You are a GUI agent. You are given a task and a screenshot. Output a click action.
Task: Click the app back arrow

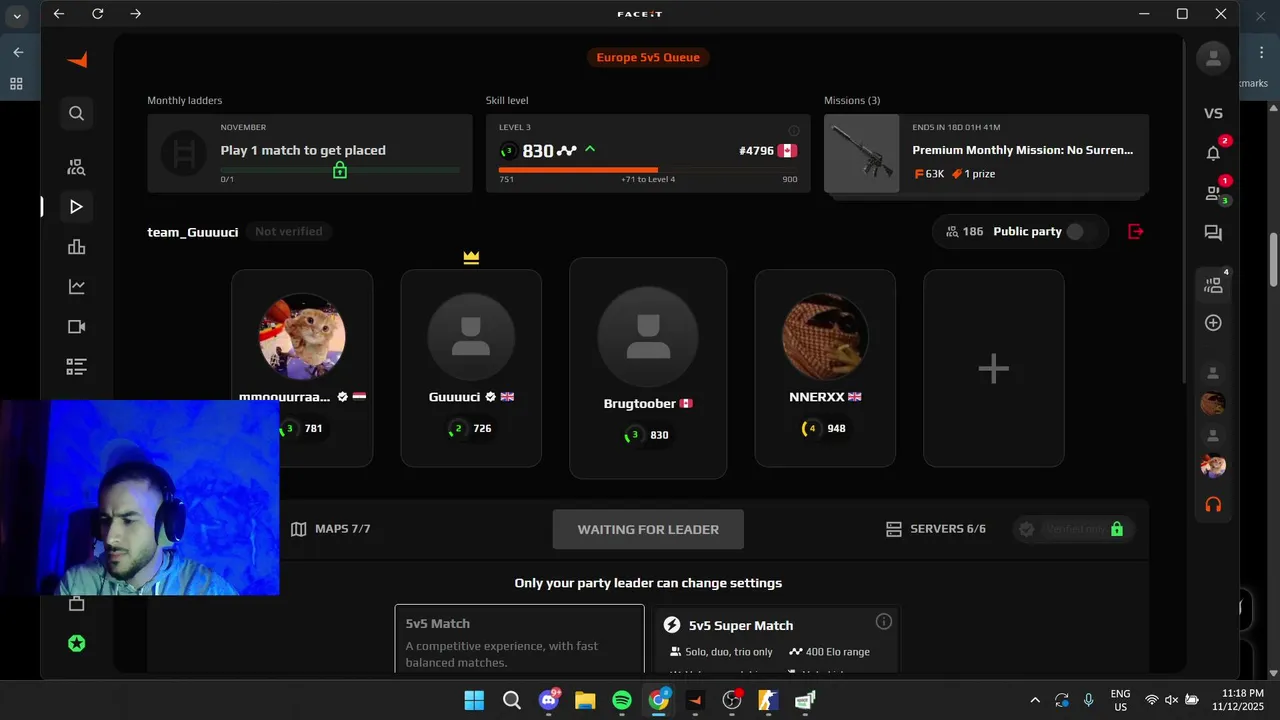[x=58, y=14]
